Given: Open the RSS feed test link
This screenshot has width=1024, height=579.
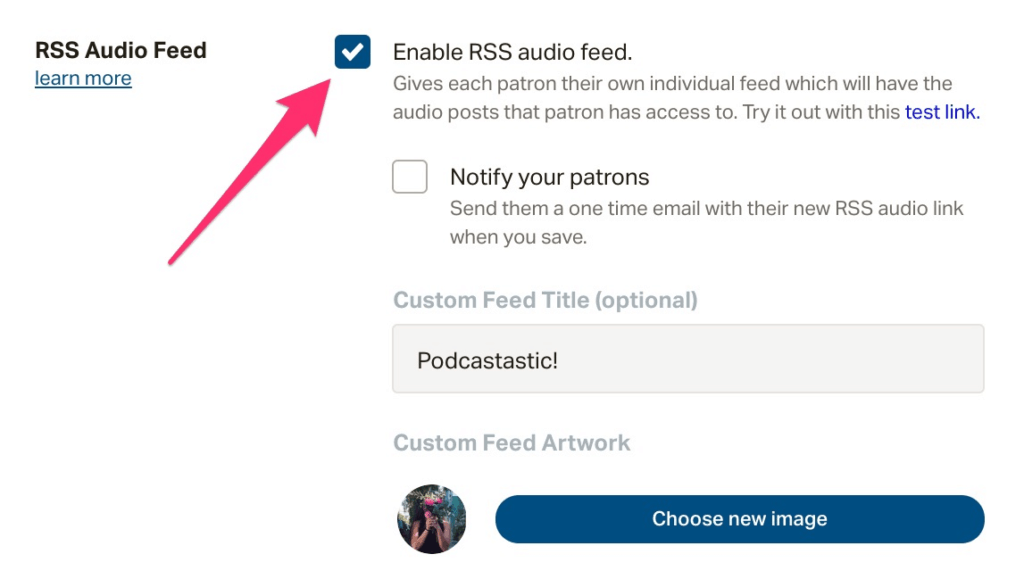Looking at the screenshot, I should [942, 112].
